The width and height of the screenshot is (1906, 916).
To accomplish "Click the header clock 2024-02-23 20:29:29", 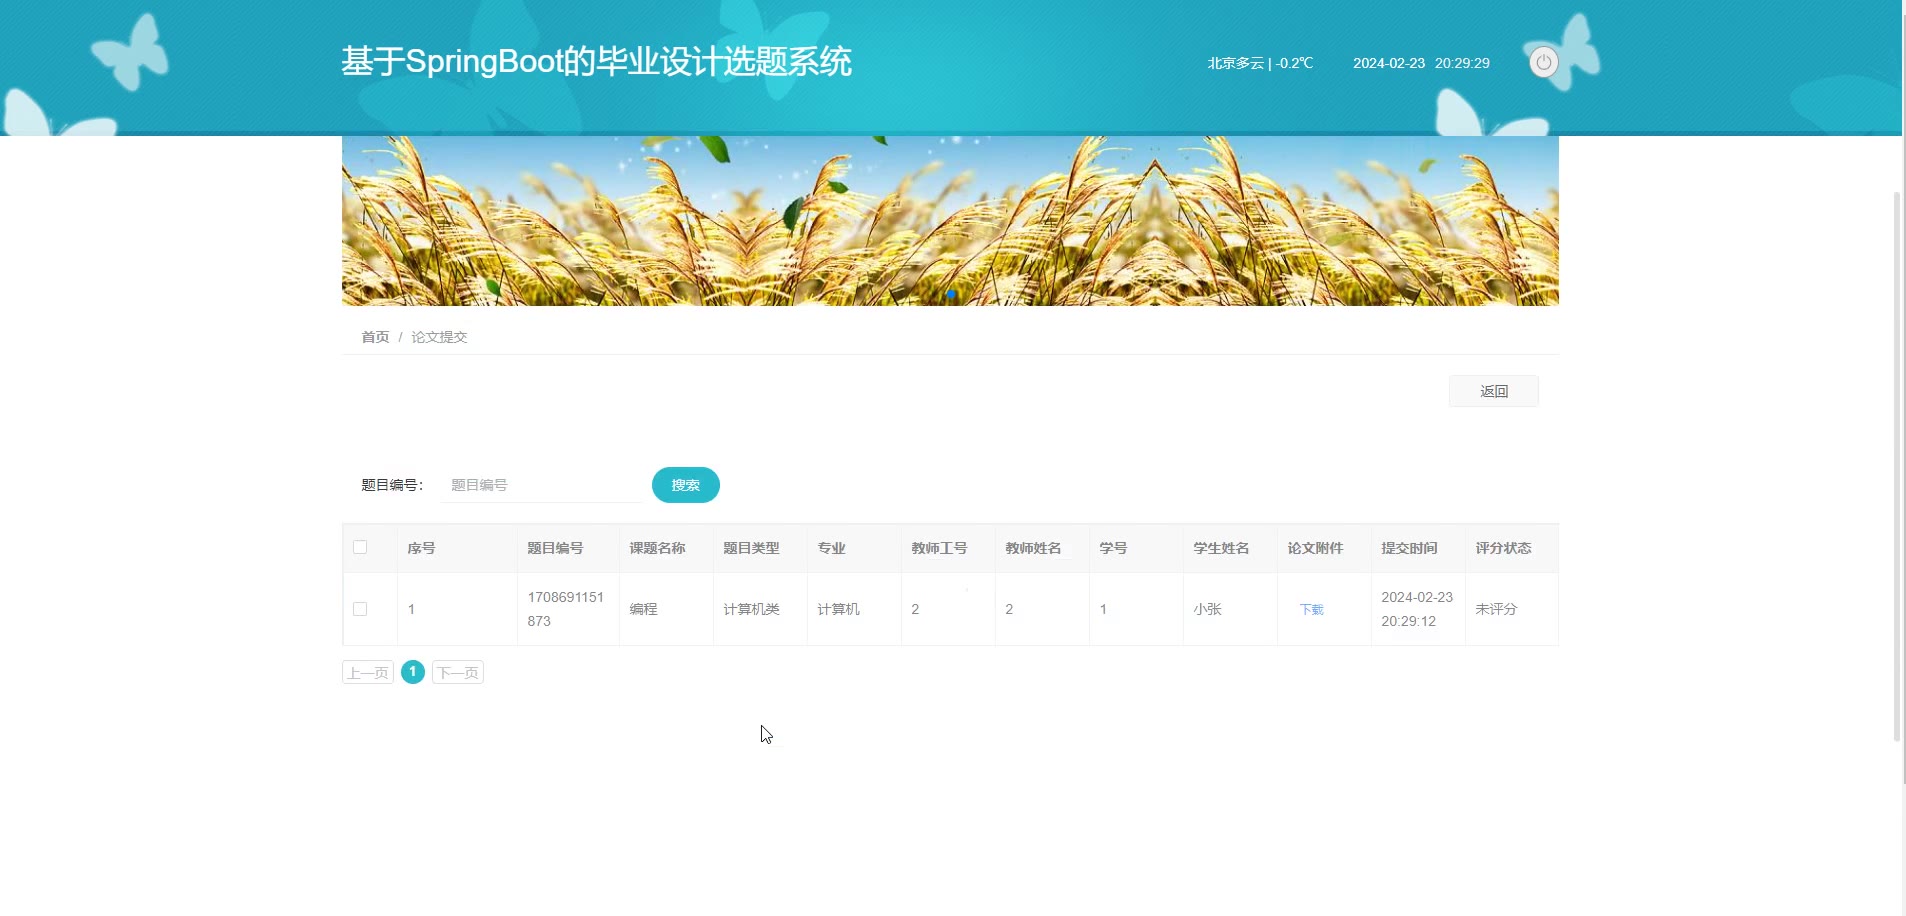I will [1421, 63].
